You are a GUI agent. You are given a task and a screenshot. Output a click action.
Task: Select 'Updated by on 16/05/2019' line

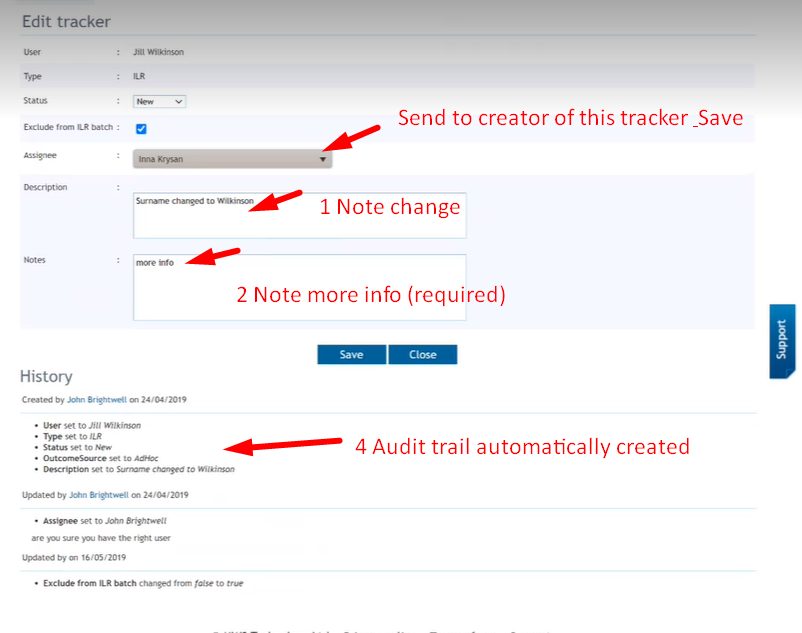click(74, 557)
